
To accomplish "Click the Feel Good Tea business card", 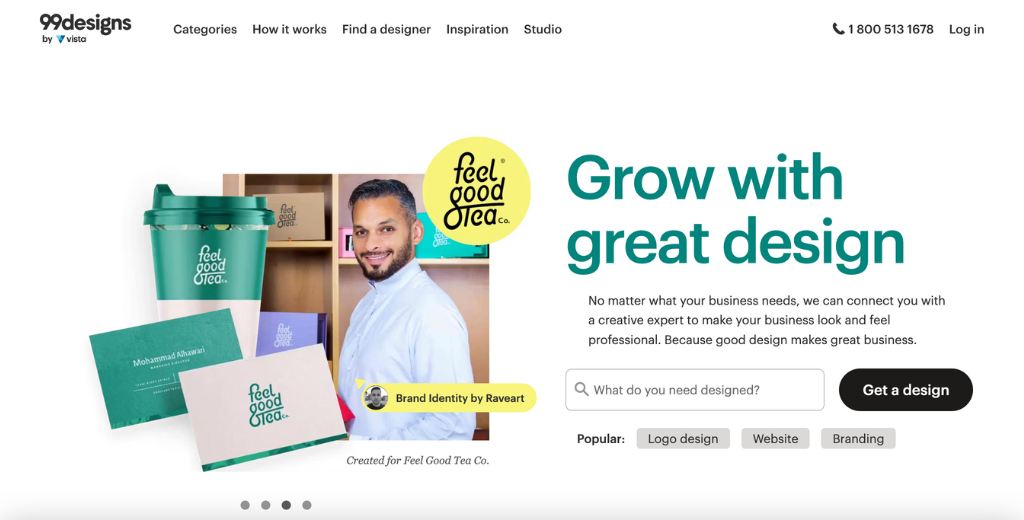I will pos(263,406).
